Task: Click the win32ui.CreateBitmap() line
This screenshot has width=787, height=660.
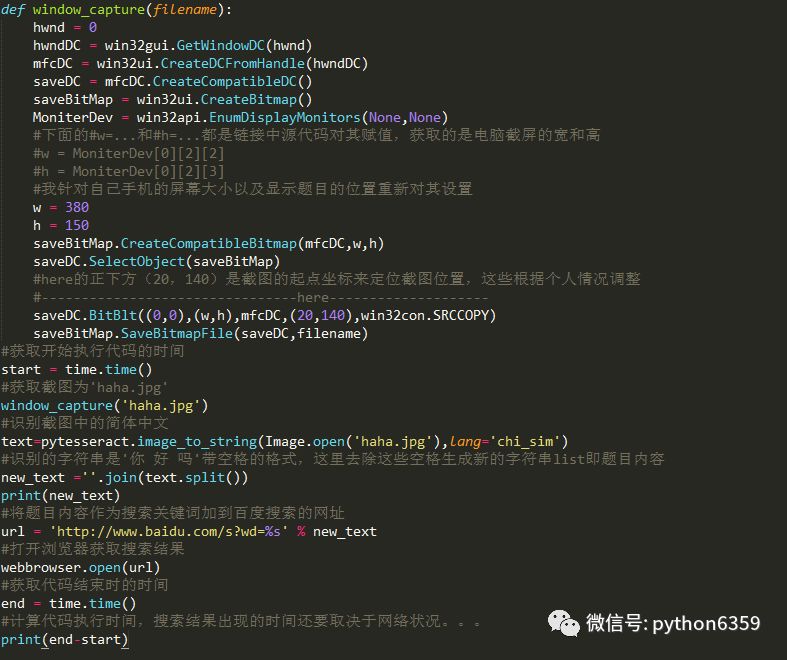Action: pyautogui.click(x=173, y=99)
